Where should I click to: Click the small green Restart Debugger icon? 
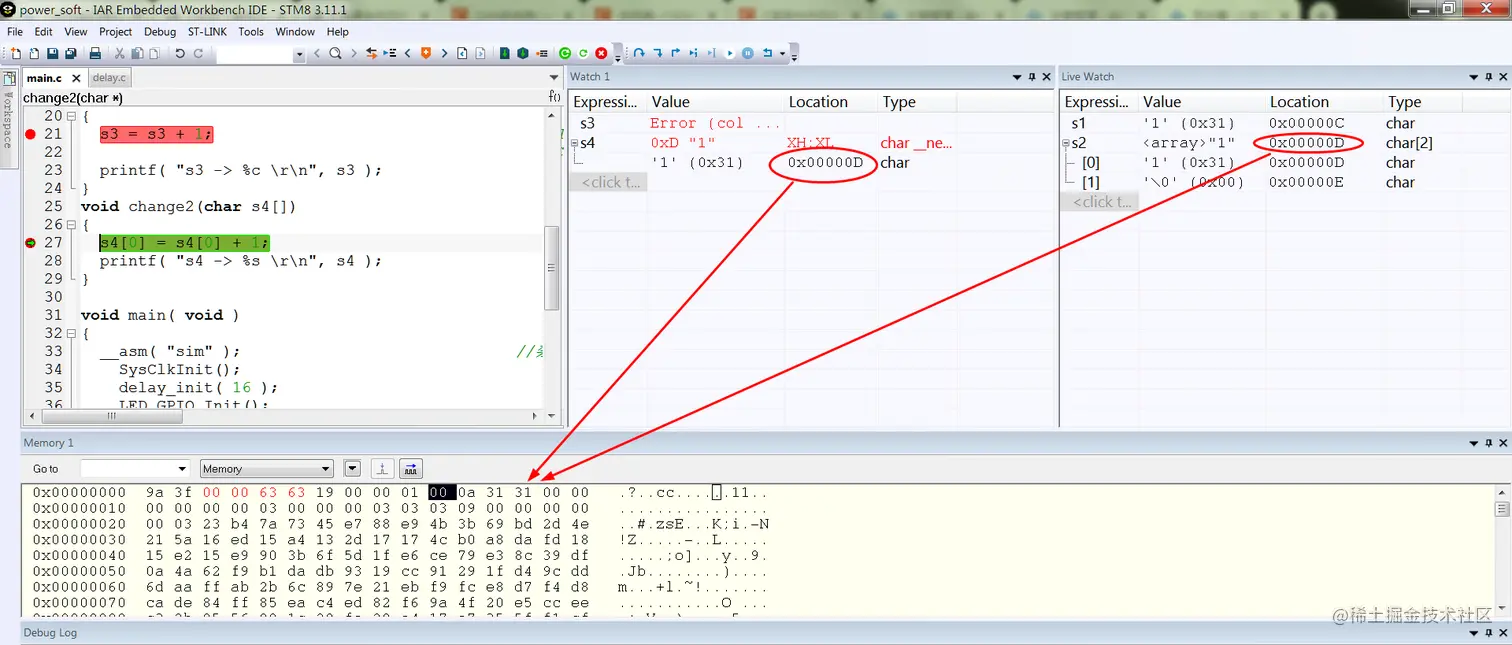pyautogui.click(x=583, y=53)
